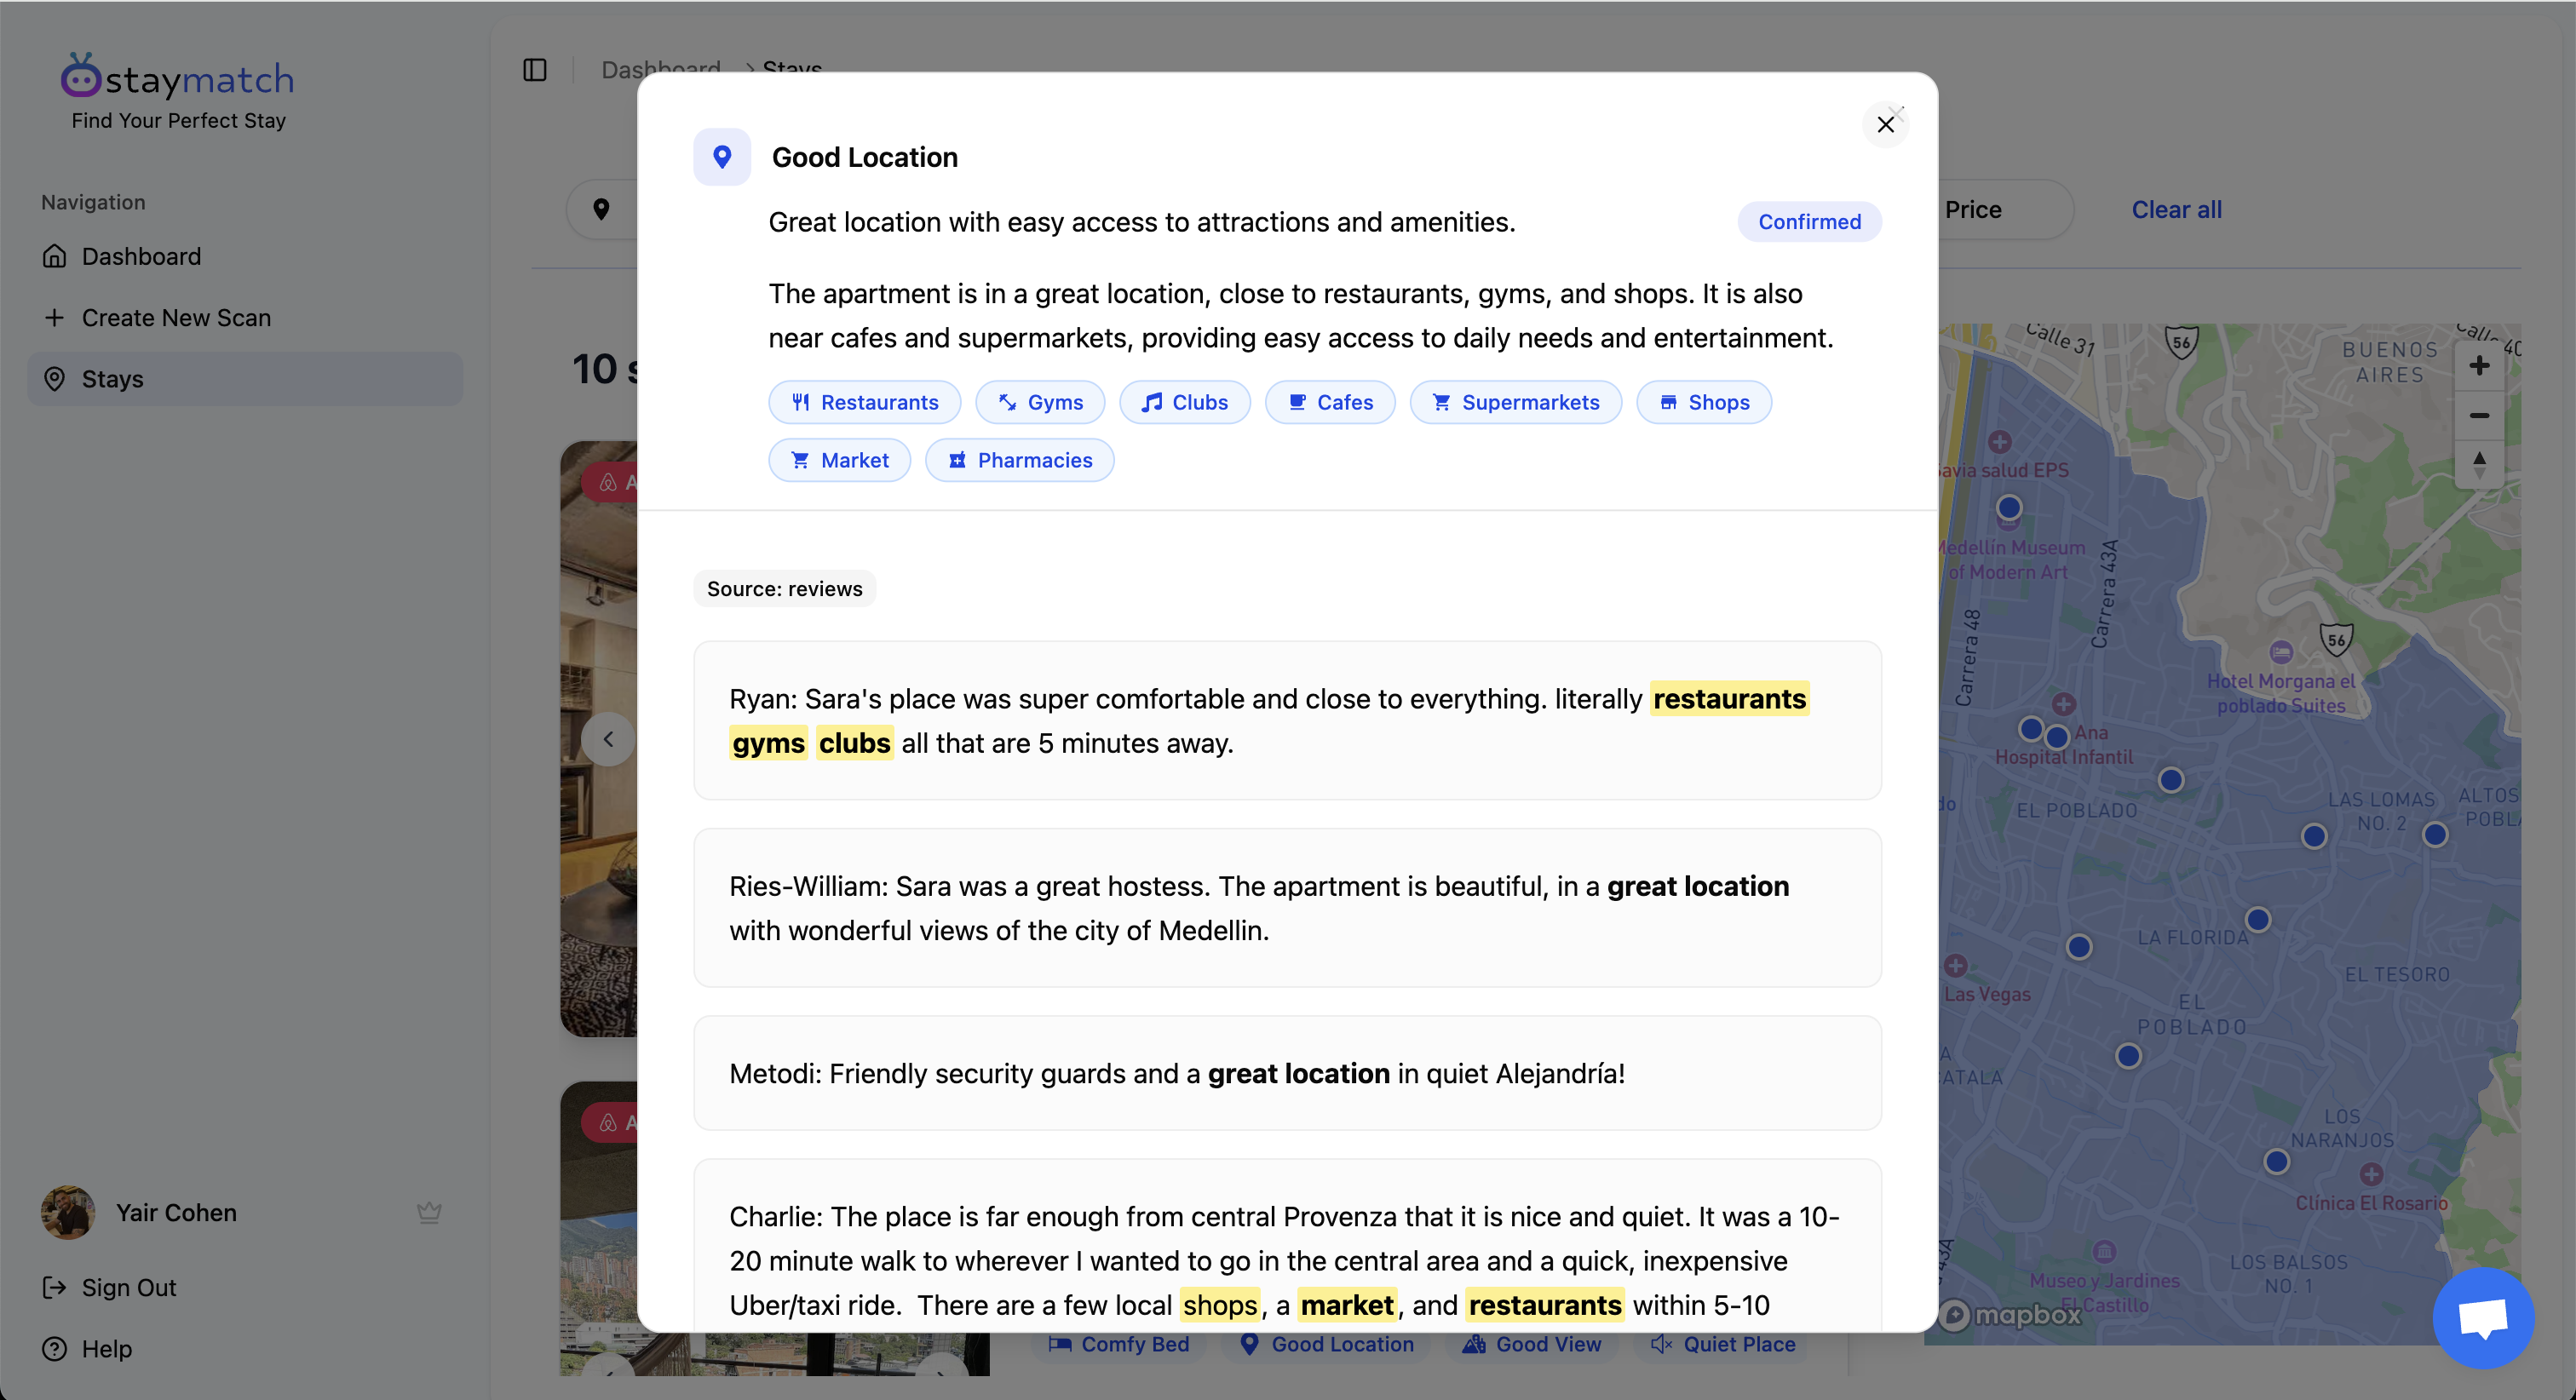Click the Good Location tag below
This screenshot has width=2576, height=1400.
[1327, 1344]
